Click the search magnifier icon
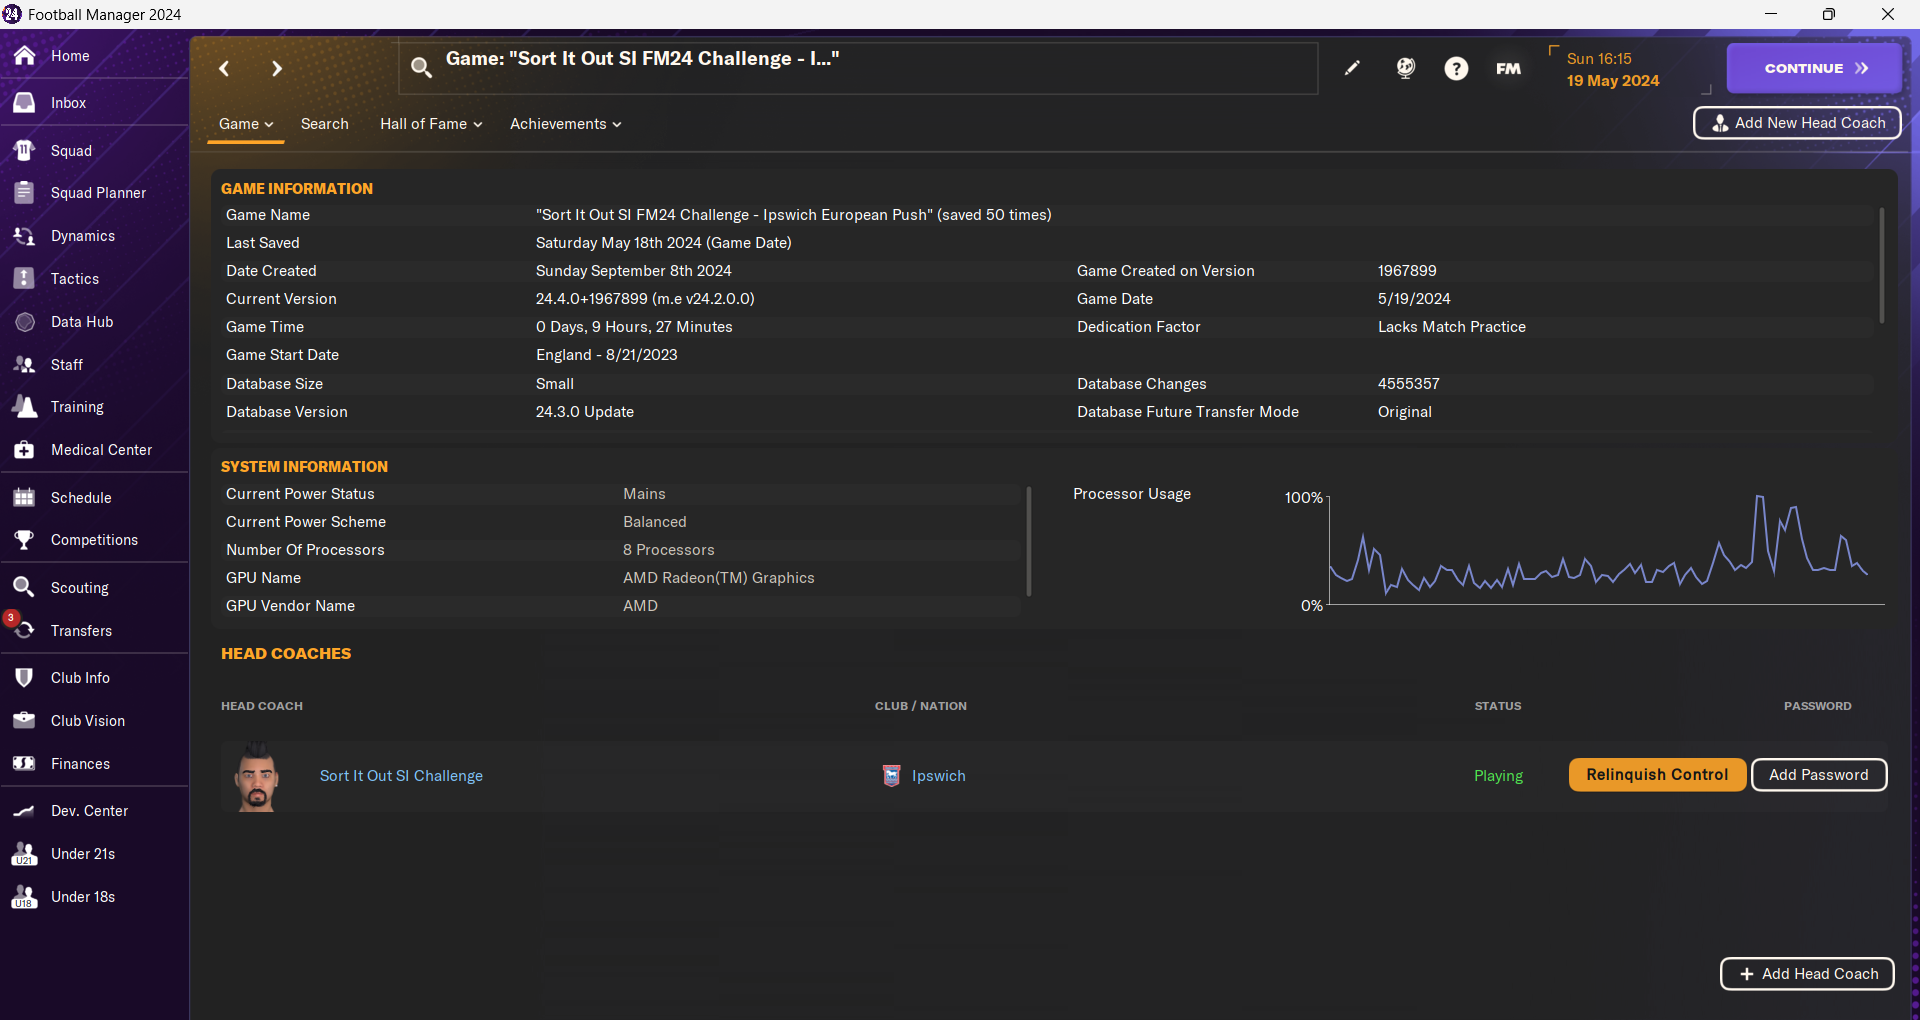 pyautogui.click(x=421, y=67)
